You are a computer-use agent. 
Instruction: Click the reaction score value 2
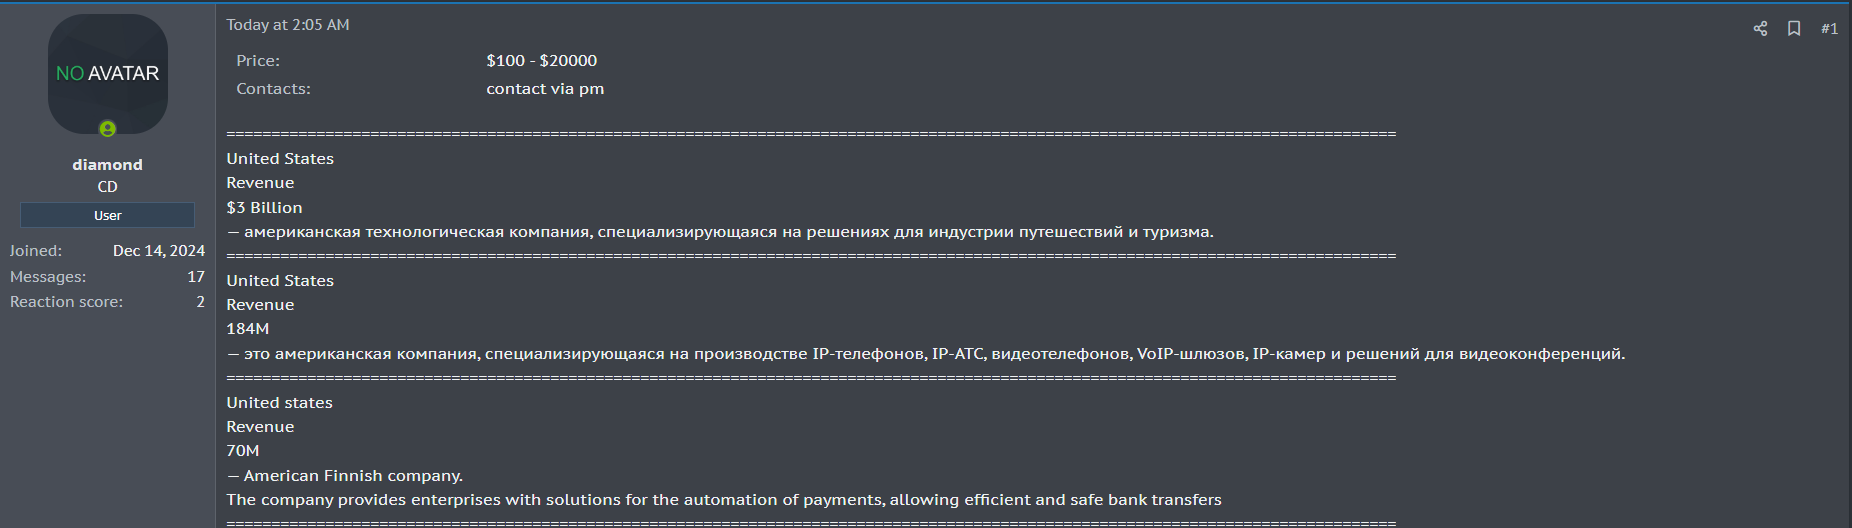[200, 302]
